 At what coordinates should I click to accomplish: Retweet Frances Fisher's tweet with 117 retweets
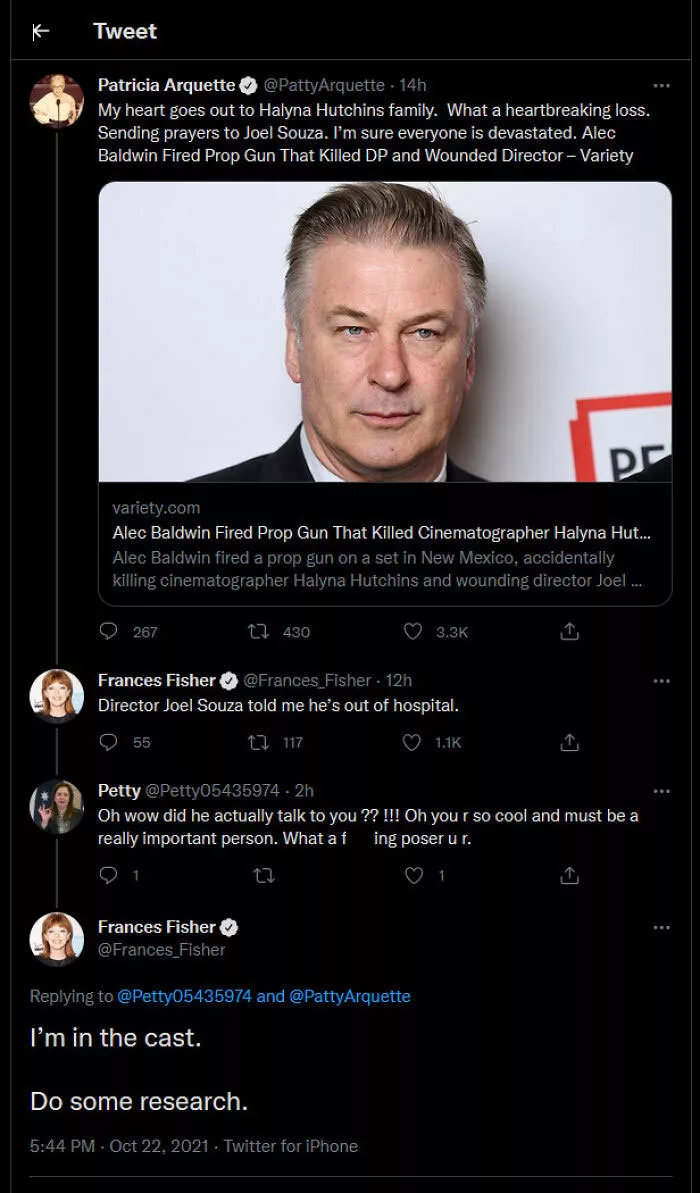pos(258,742)
